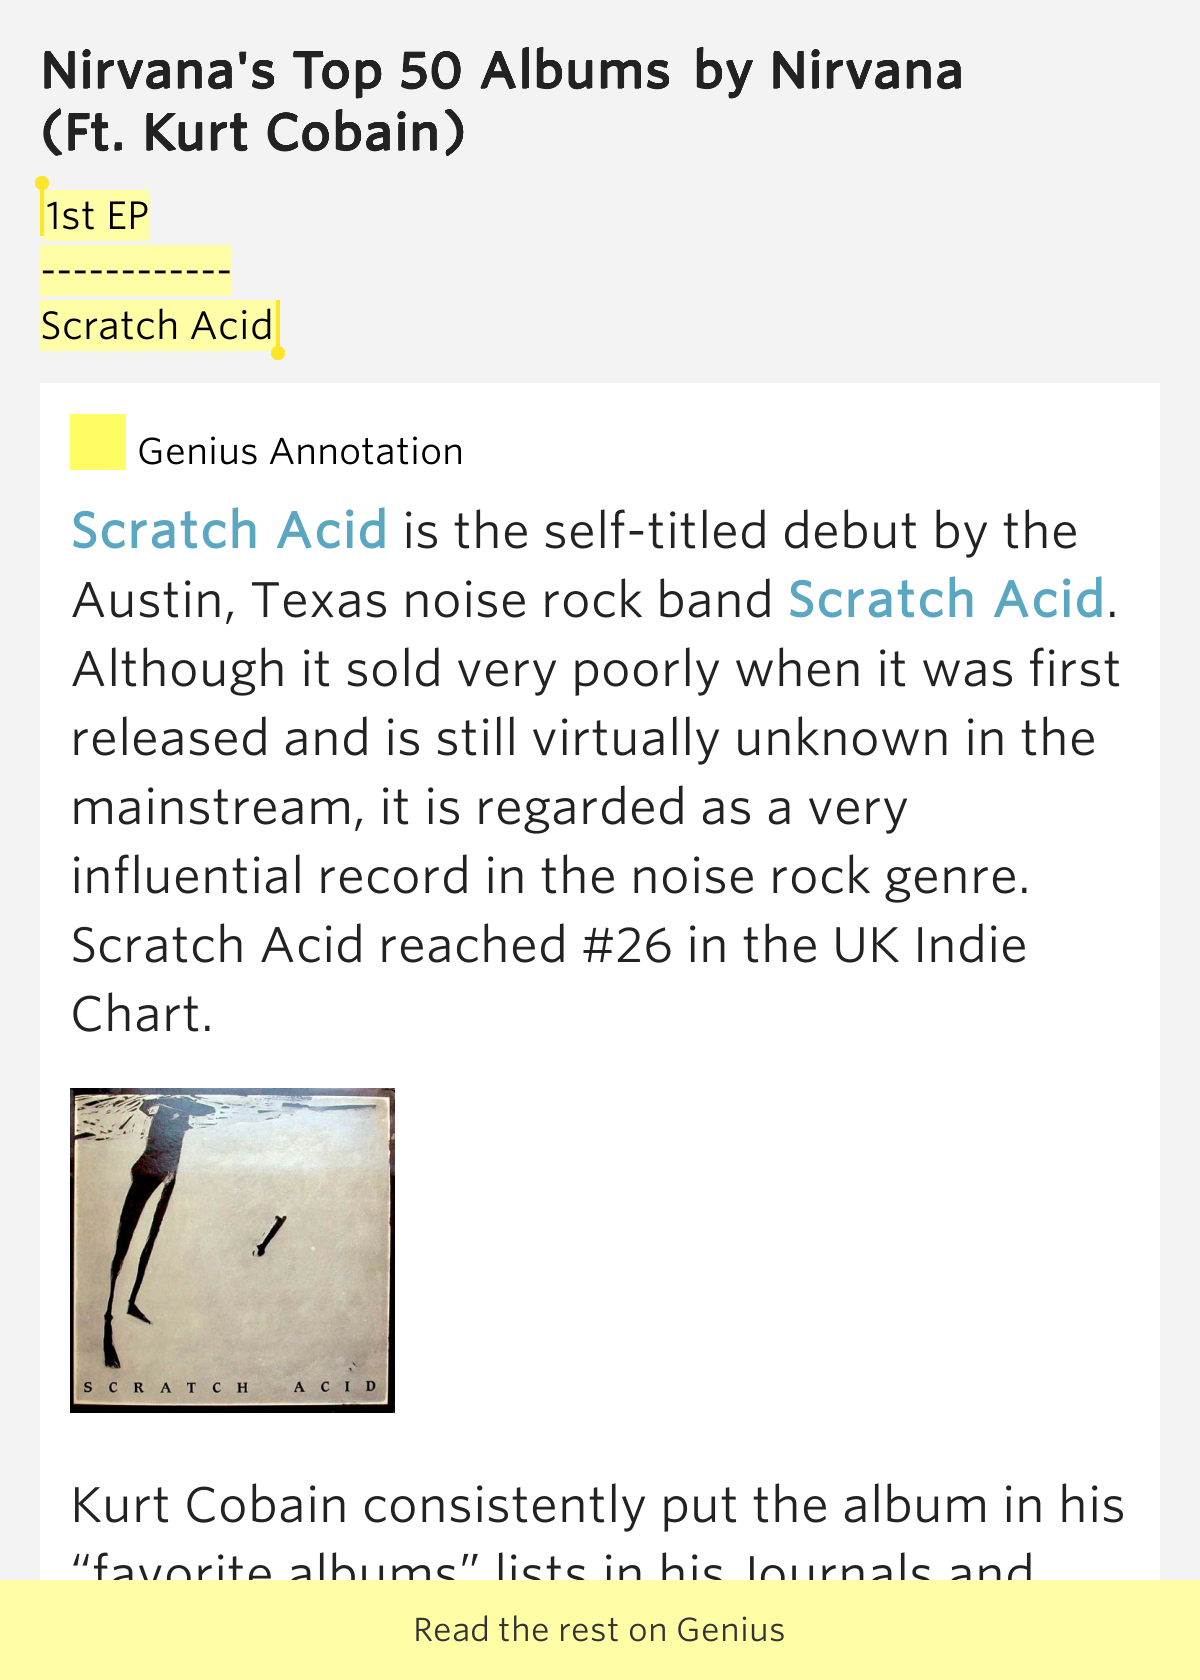Click the sentence mentioning UK Indie Chart
1200x1680 pixels.
tap(550, 944)
